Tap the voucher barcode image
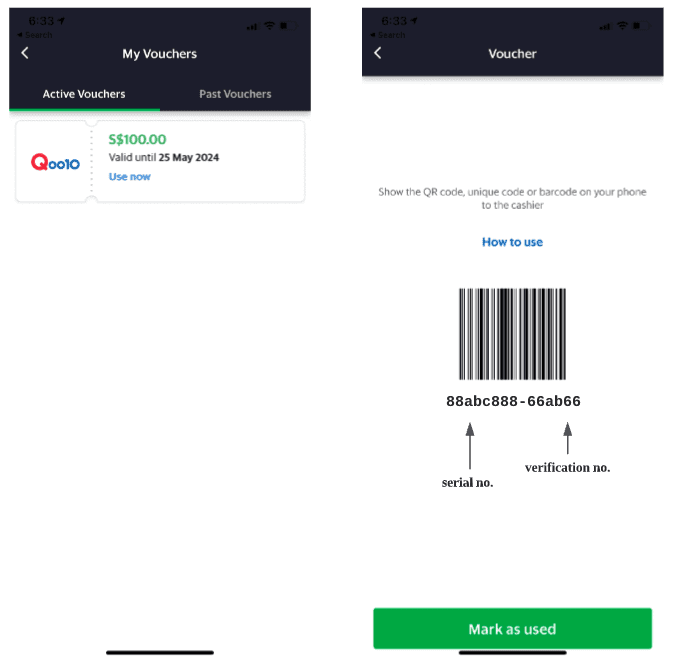The image size is (676, 665). [x=512, y=334]
